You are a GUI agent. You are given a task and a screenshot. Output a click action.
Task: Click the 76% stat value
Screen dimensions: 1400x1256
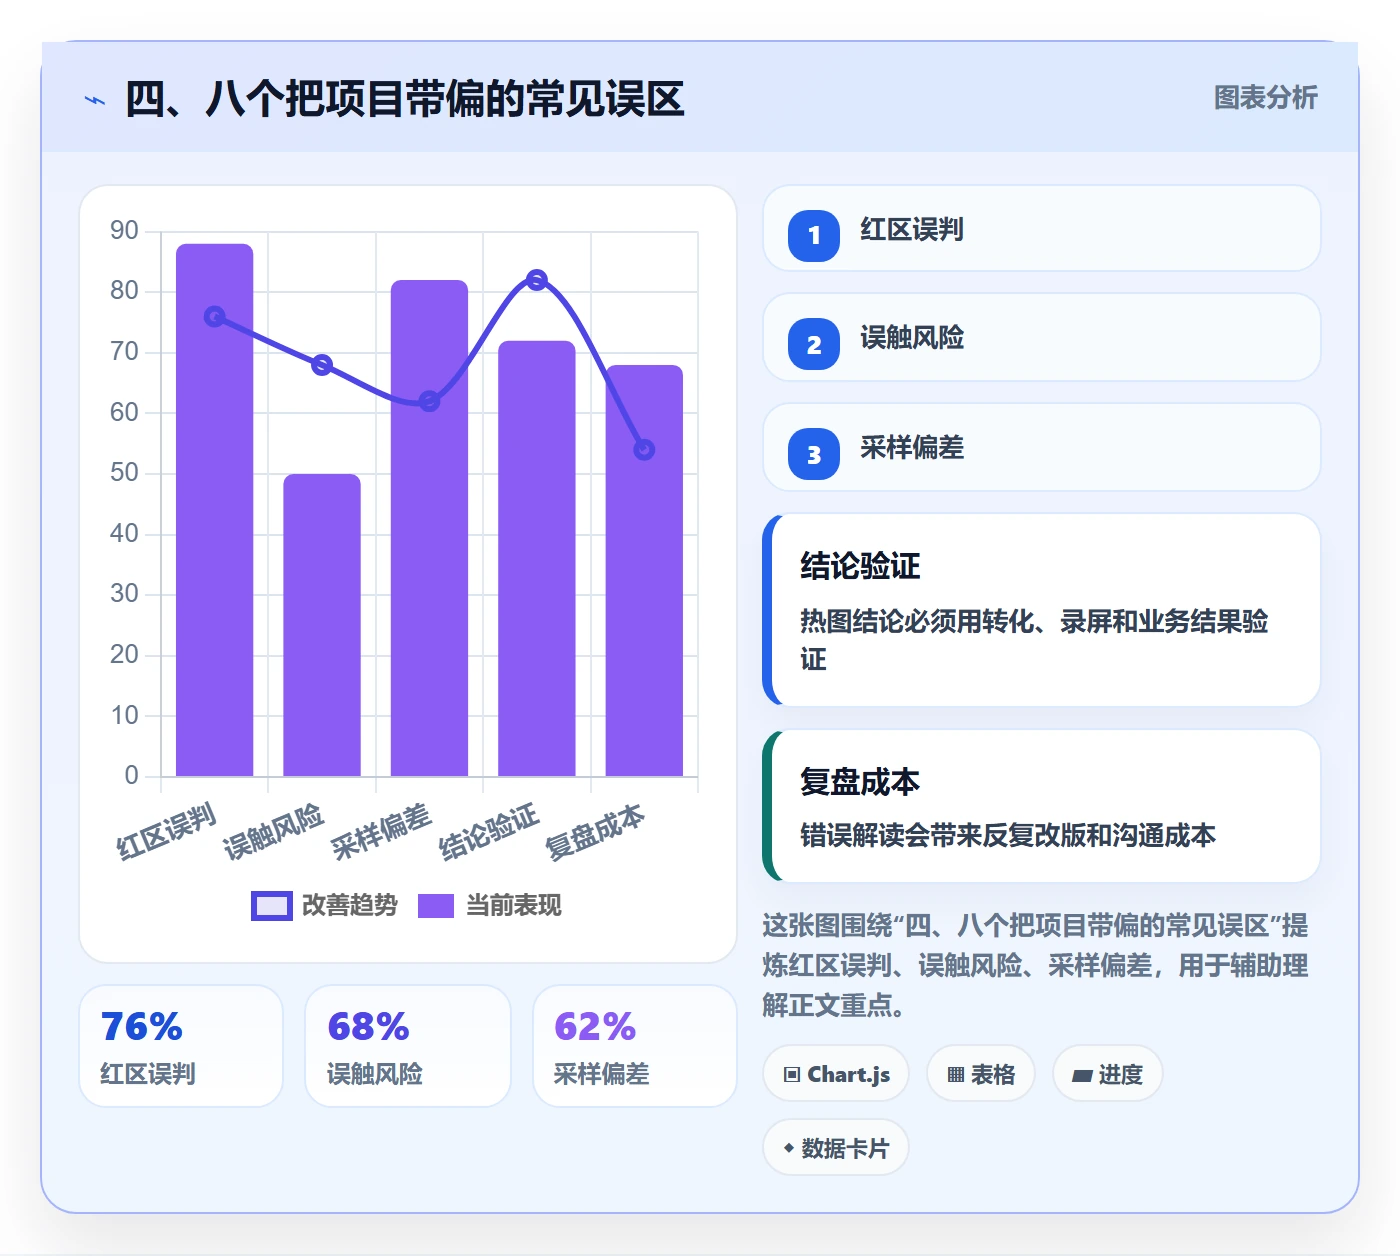tap(142, 1027)
